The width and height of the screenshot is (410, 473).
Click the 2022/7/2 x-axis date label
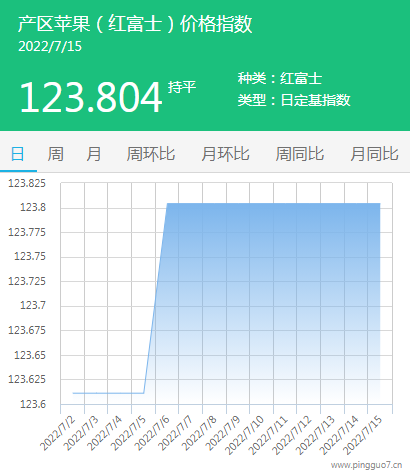click(58, 433)
